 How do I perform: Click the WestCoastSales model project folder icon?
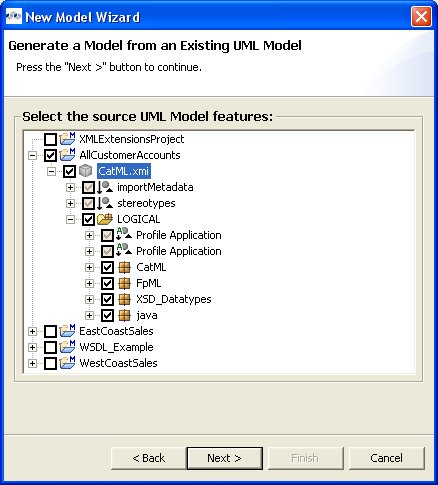(67, 363)
